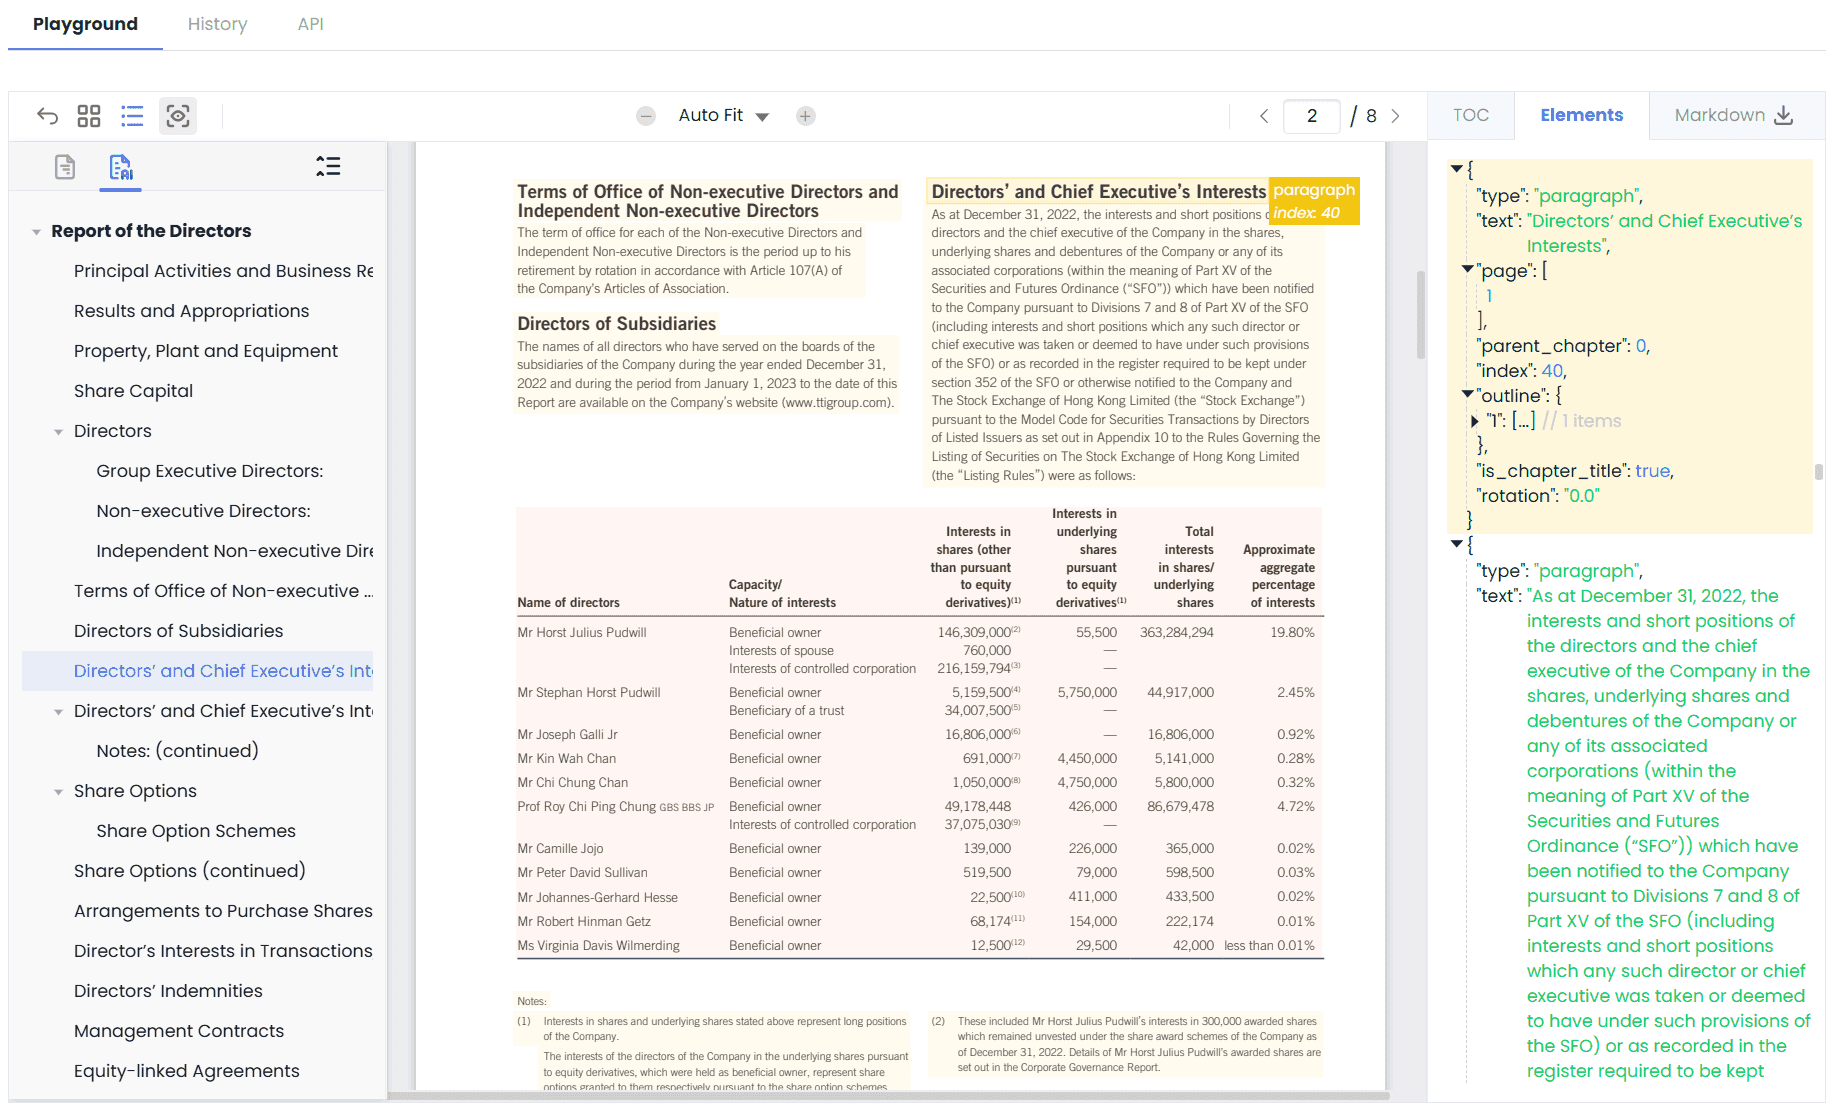Image resolution: width=1834 pixels, height=1116 pixels.
Task: Activate the visual recognition eye icon
Action: tap(177, 116)
